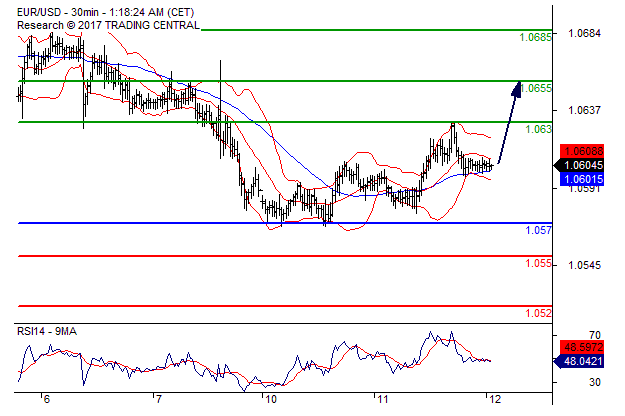Image resolution: width=625 pixels, height=416 pixels.
Task: Click the red 1.052 support label
Action: (x=539, y=313)
